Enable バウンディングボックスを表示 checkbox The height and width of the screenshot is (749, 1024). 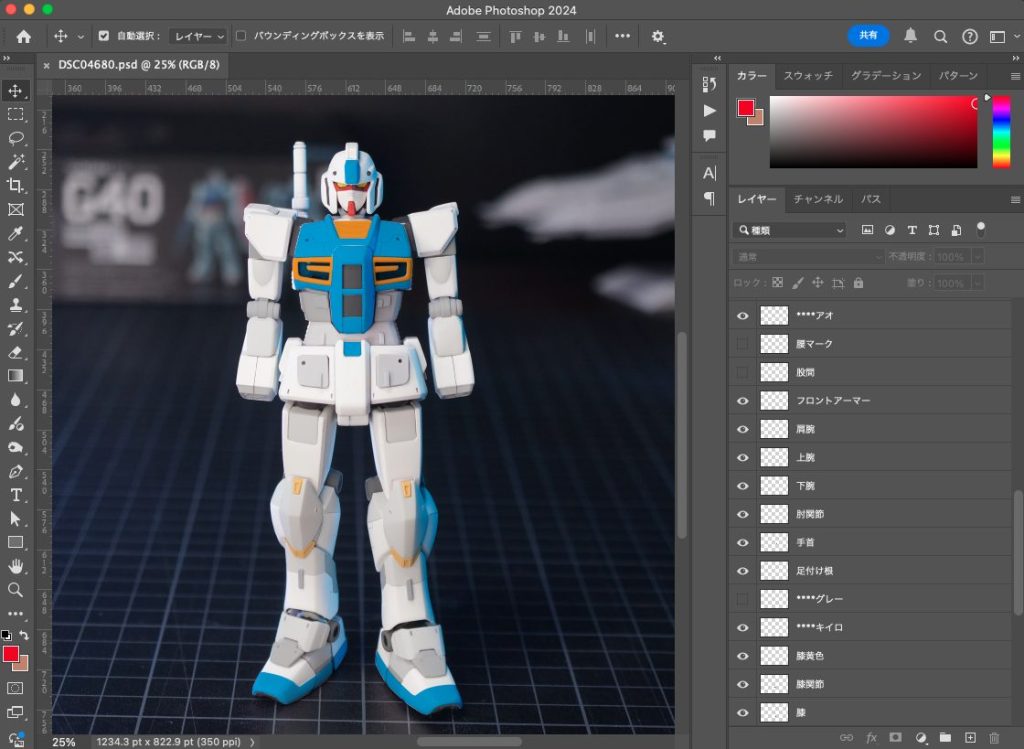pos(241,36)
